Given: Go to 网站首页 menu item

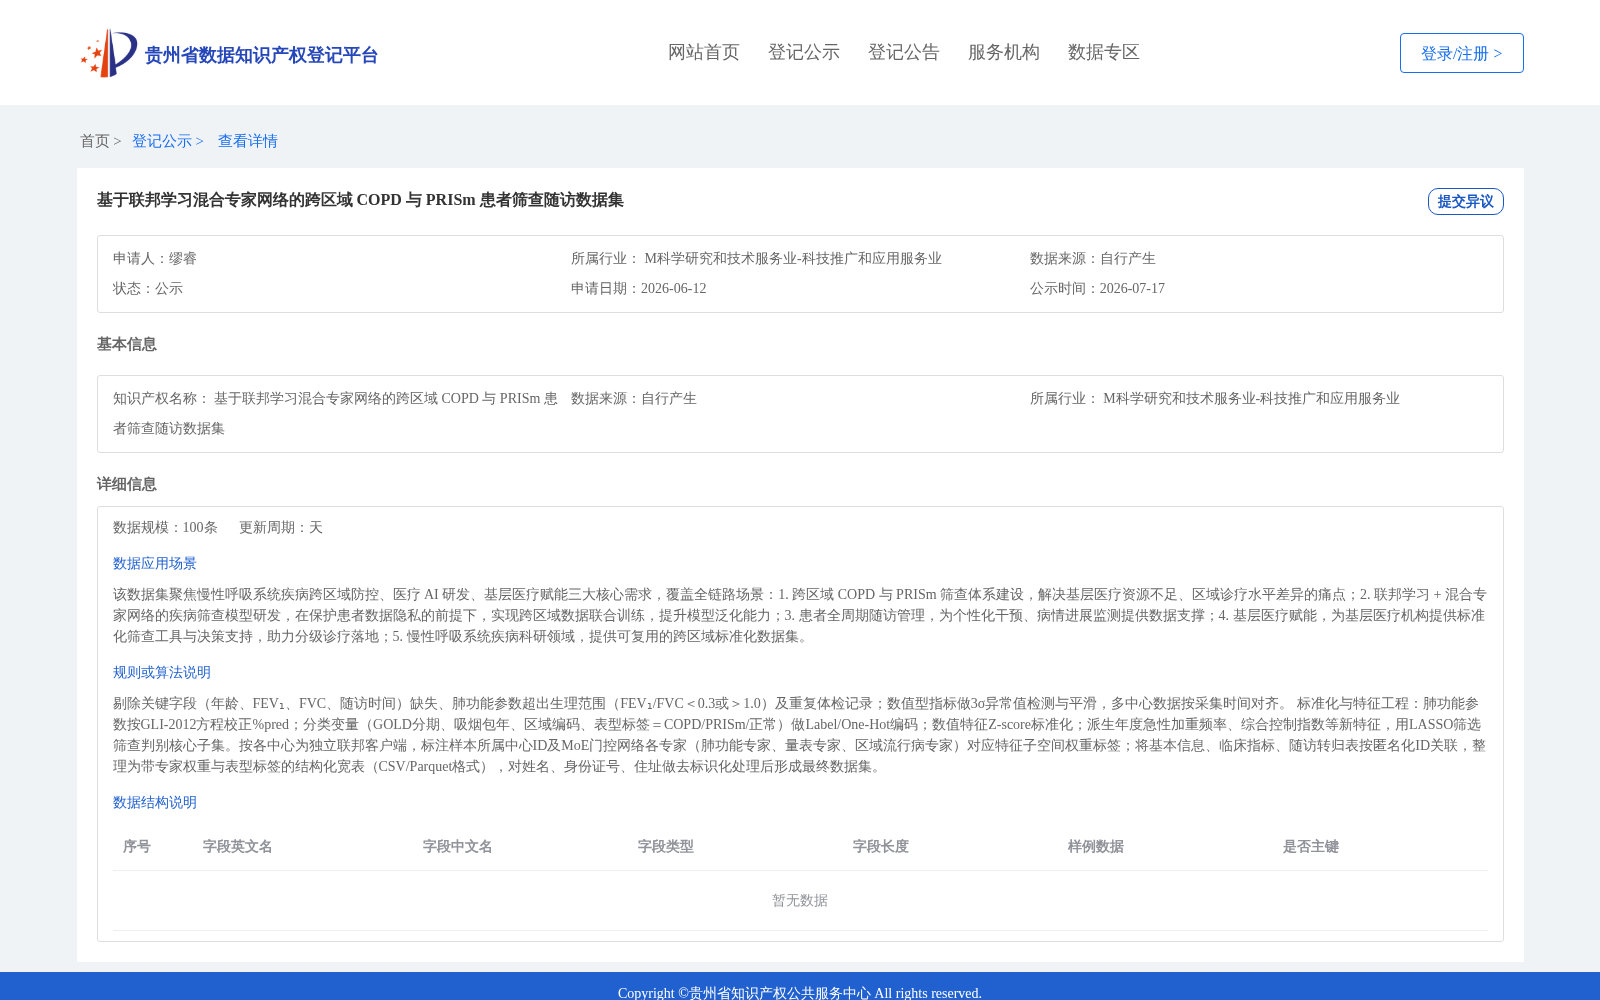Looking at the screenshot, I should coord(704,52).
